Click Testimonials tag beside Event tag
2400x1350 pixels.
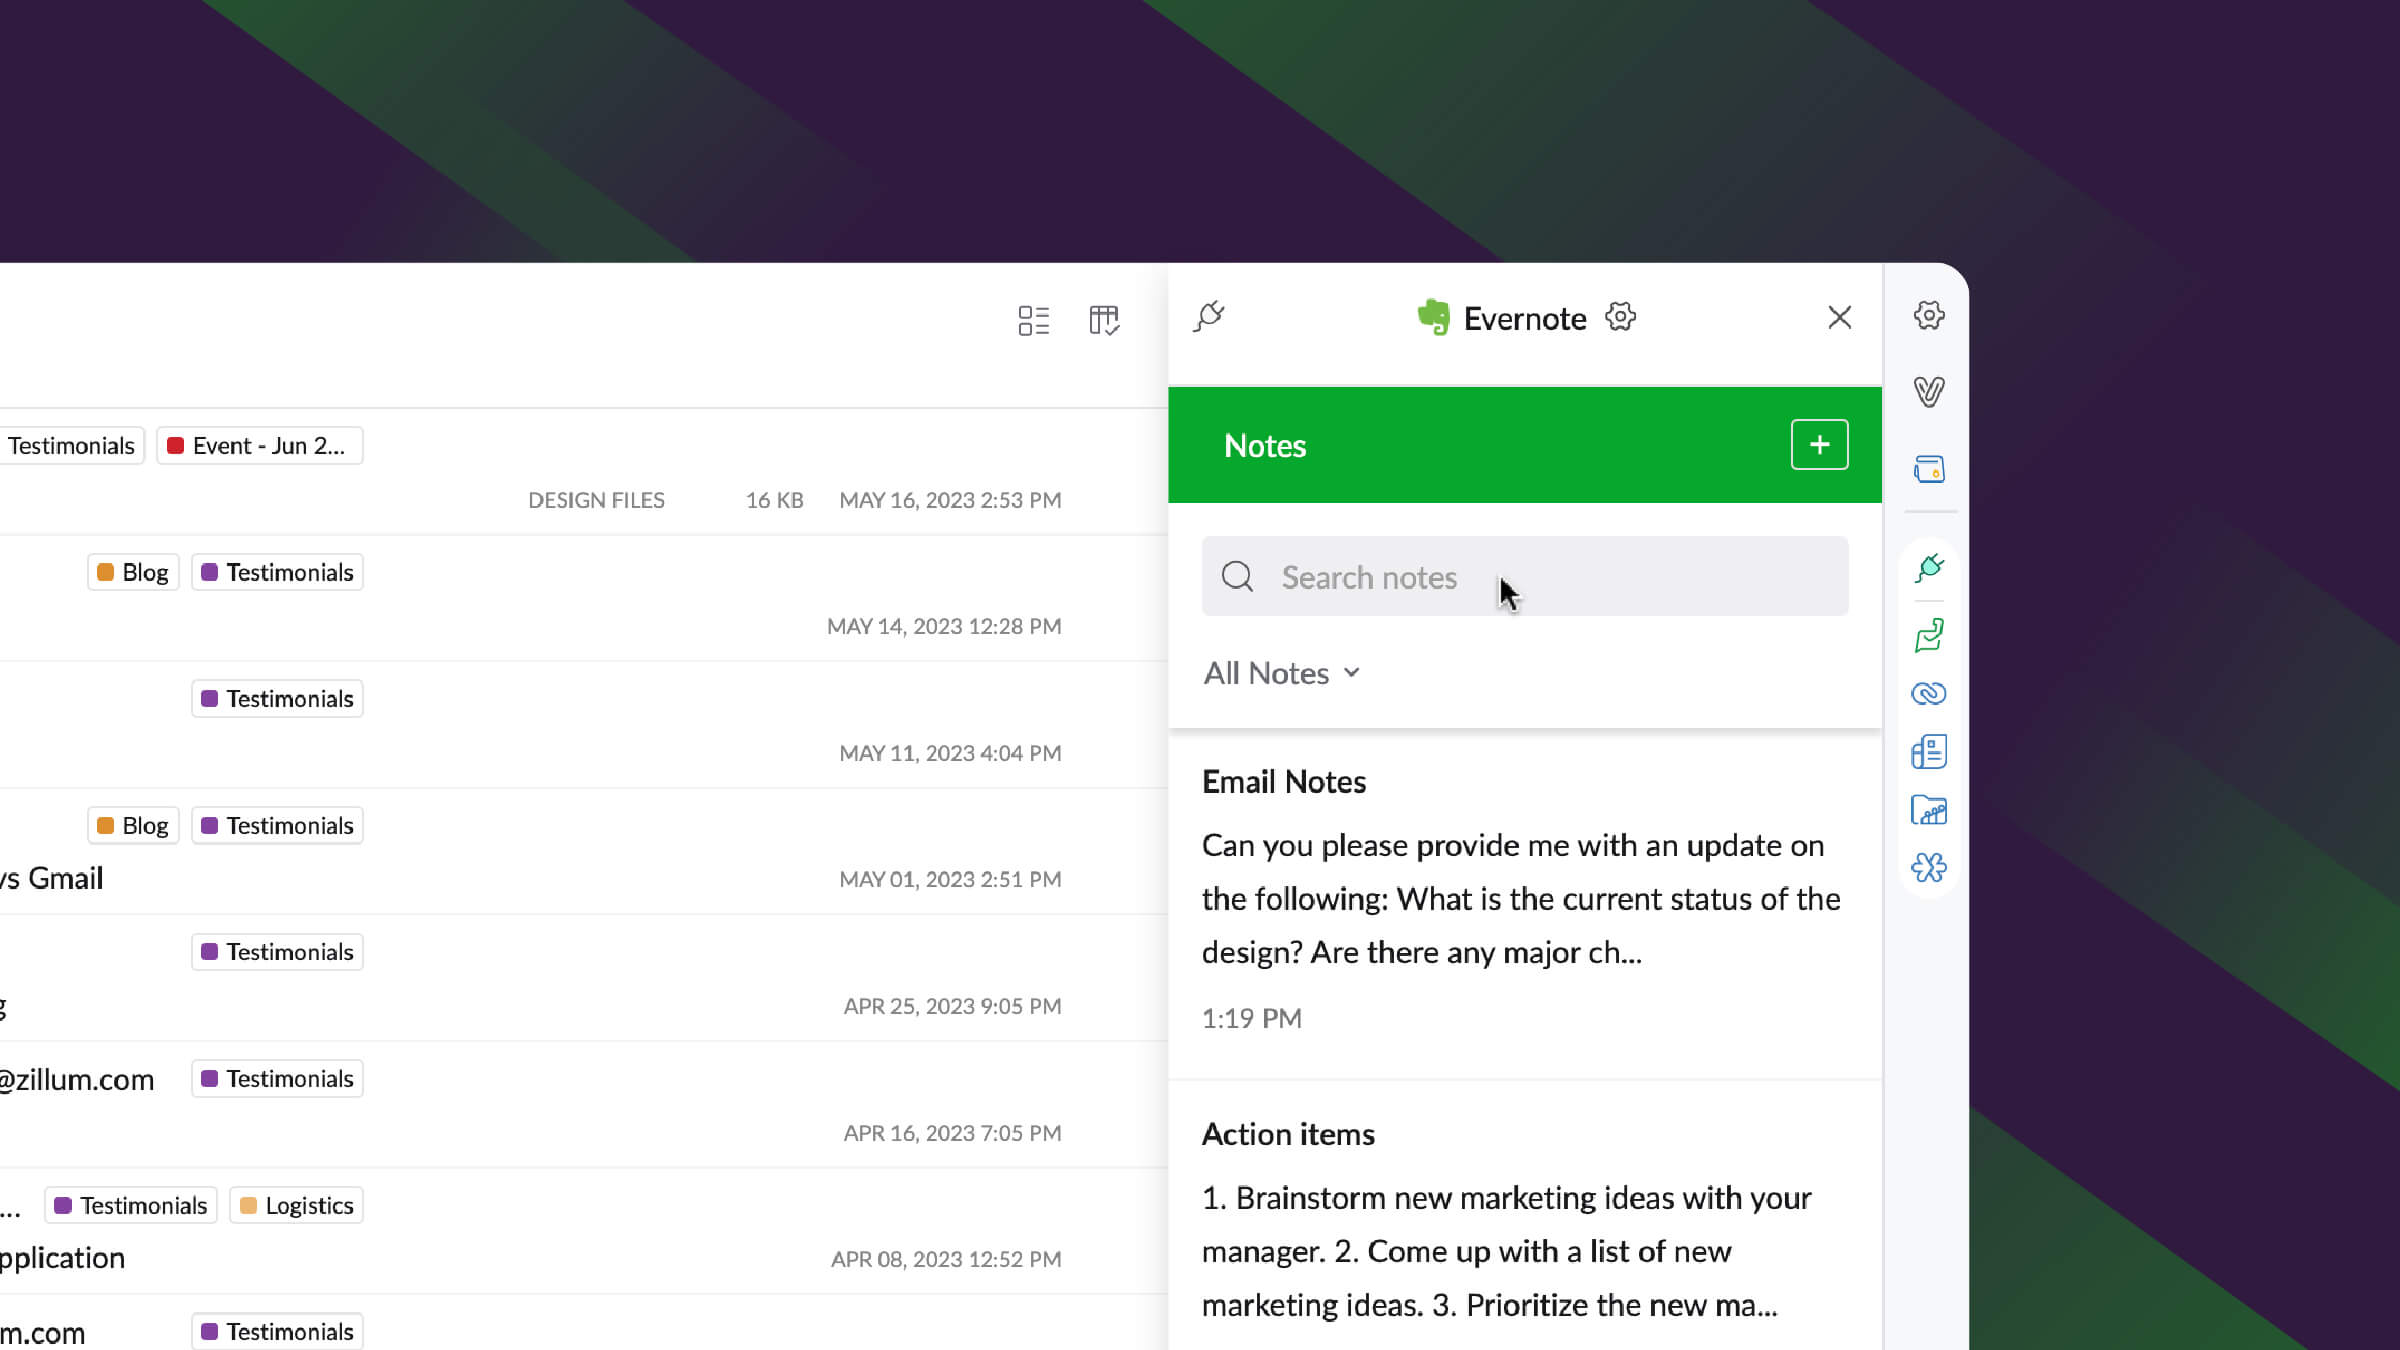point(71,446)
